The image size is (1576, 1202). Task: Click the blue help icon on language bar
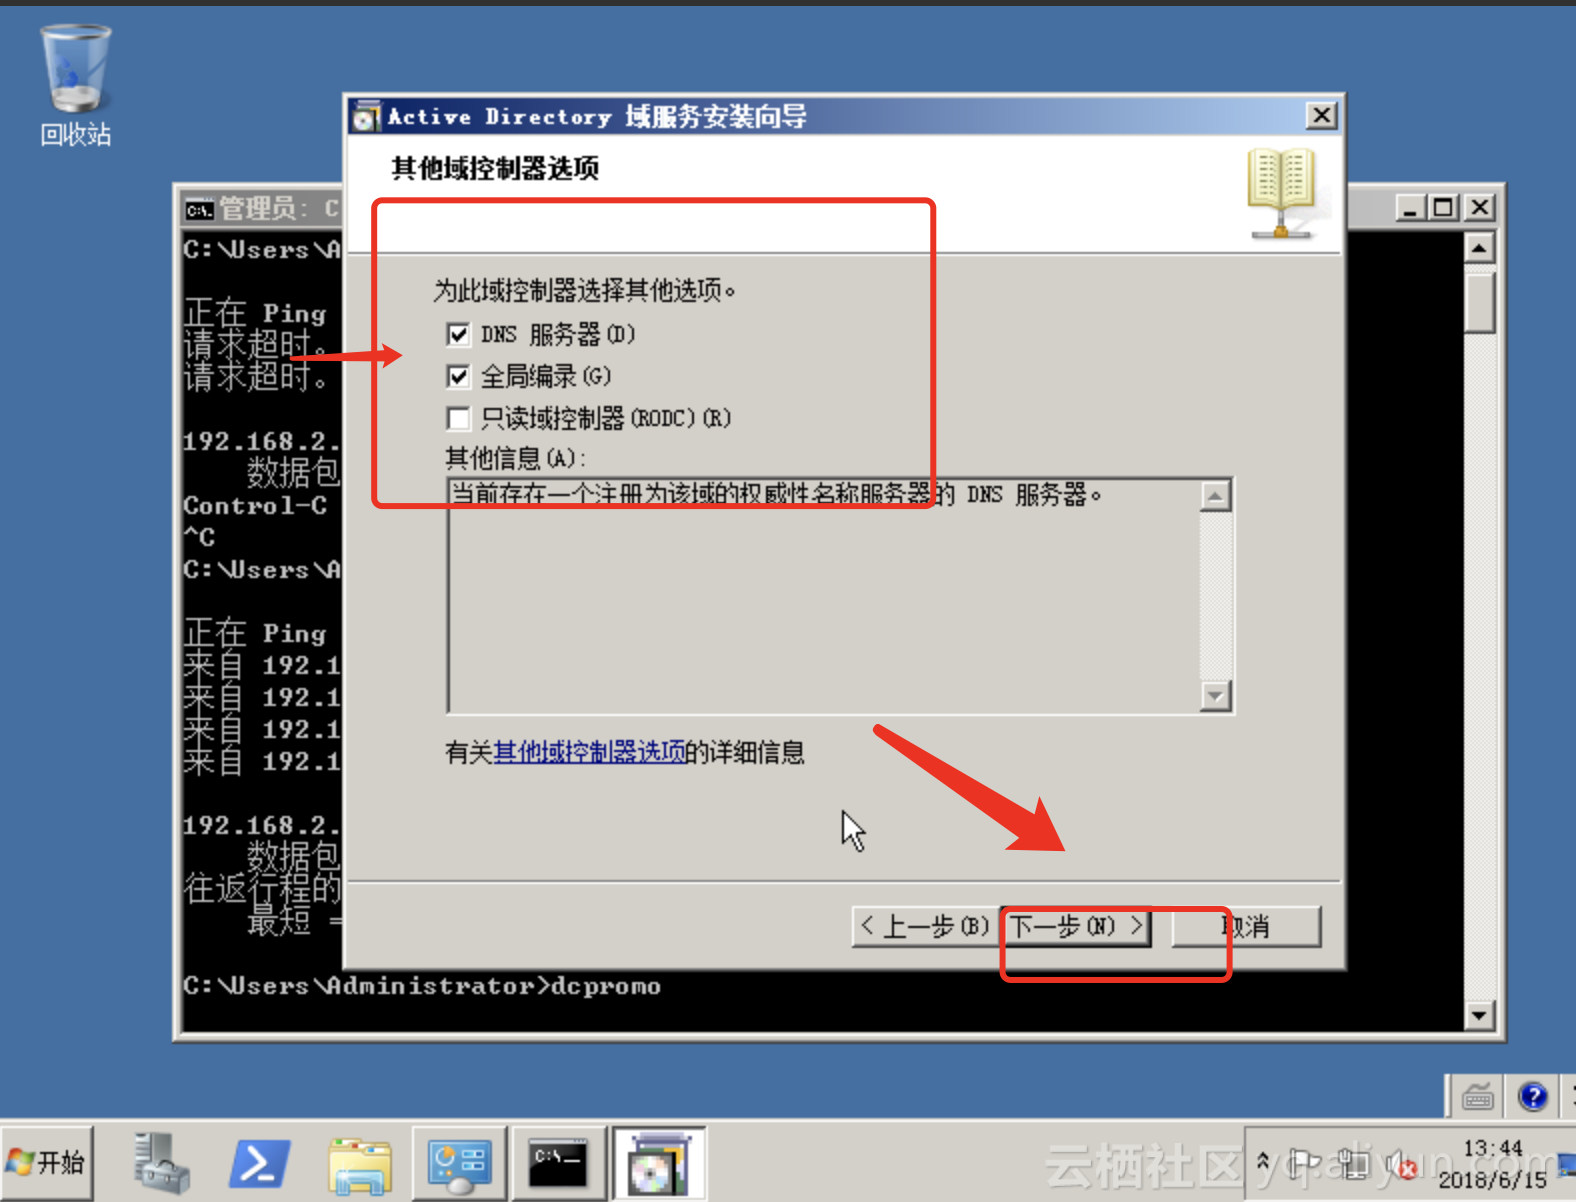[1532, 1097]
